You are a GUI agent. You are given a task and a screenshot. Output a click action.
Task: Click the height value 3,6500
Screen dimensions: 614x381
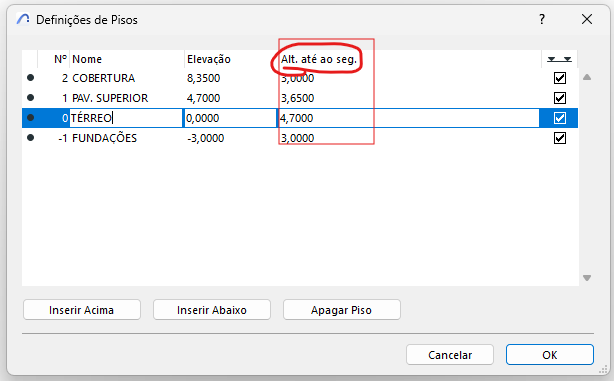point(298,98)
